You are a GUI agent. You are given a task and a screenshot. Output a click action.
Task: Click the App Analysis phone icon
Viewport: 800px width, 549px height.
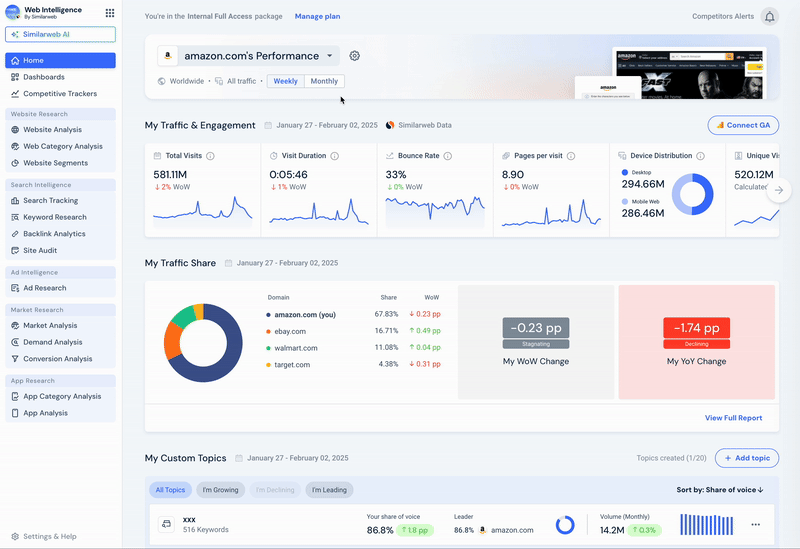point(15,413)
